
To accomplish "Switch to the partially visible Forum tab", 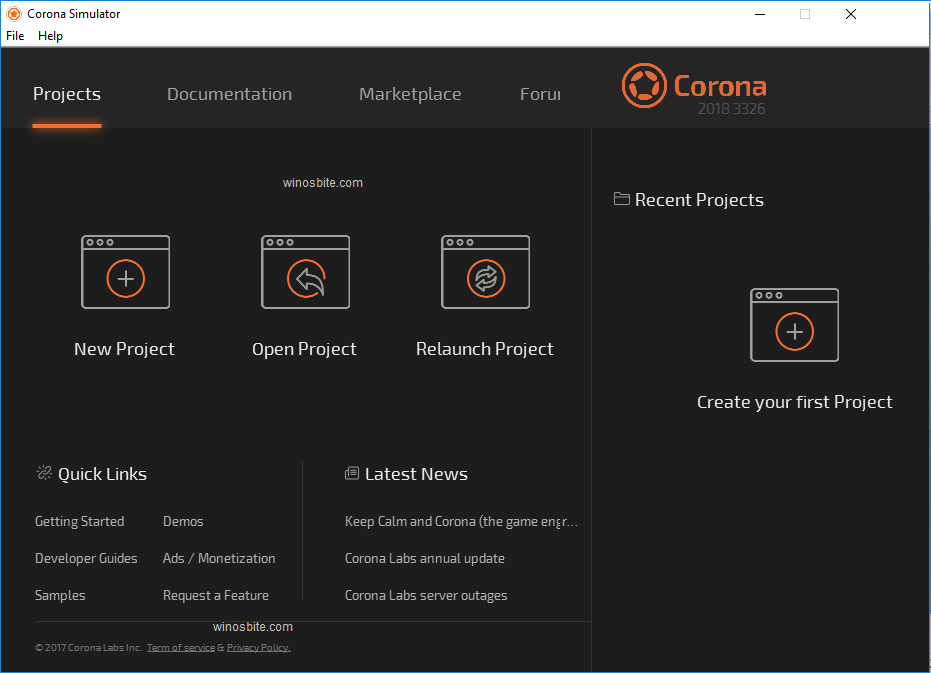I will pos(540,94).
